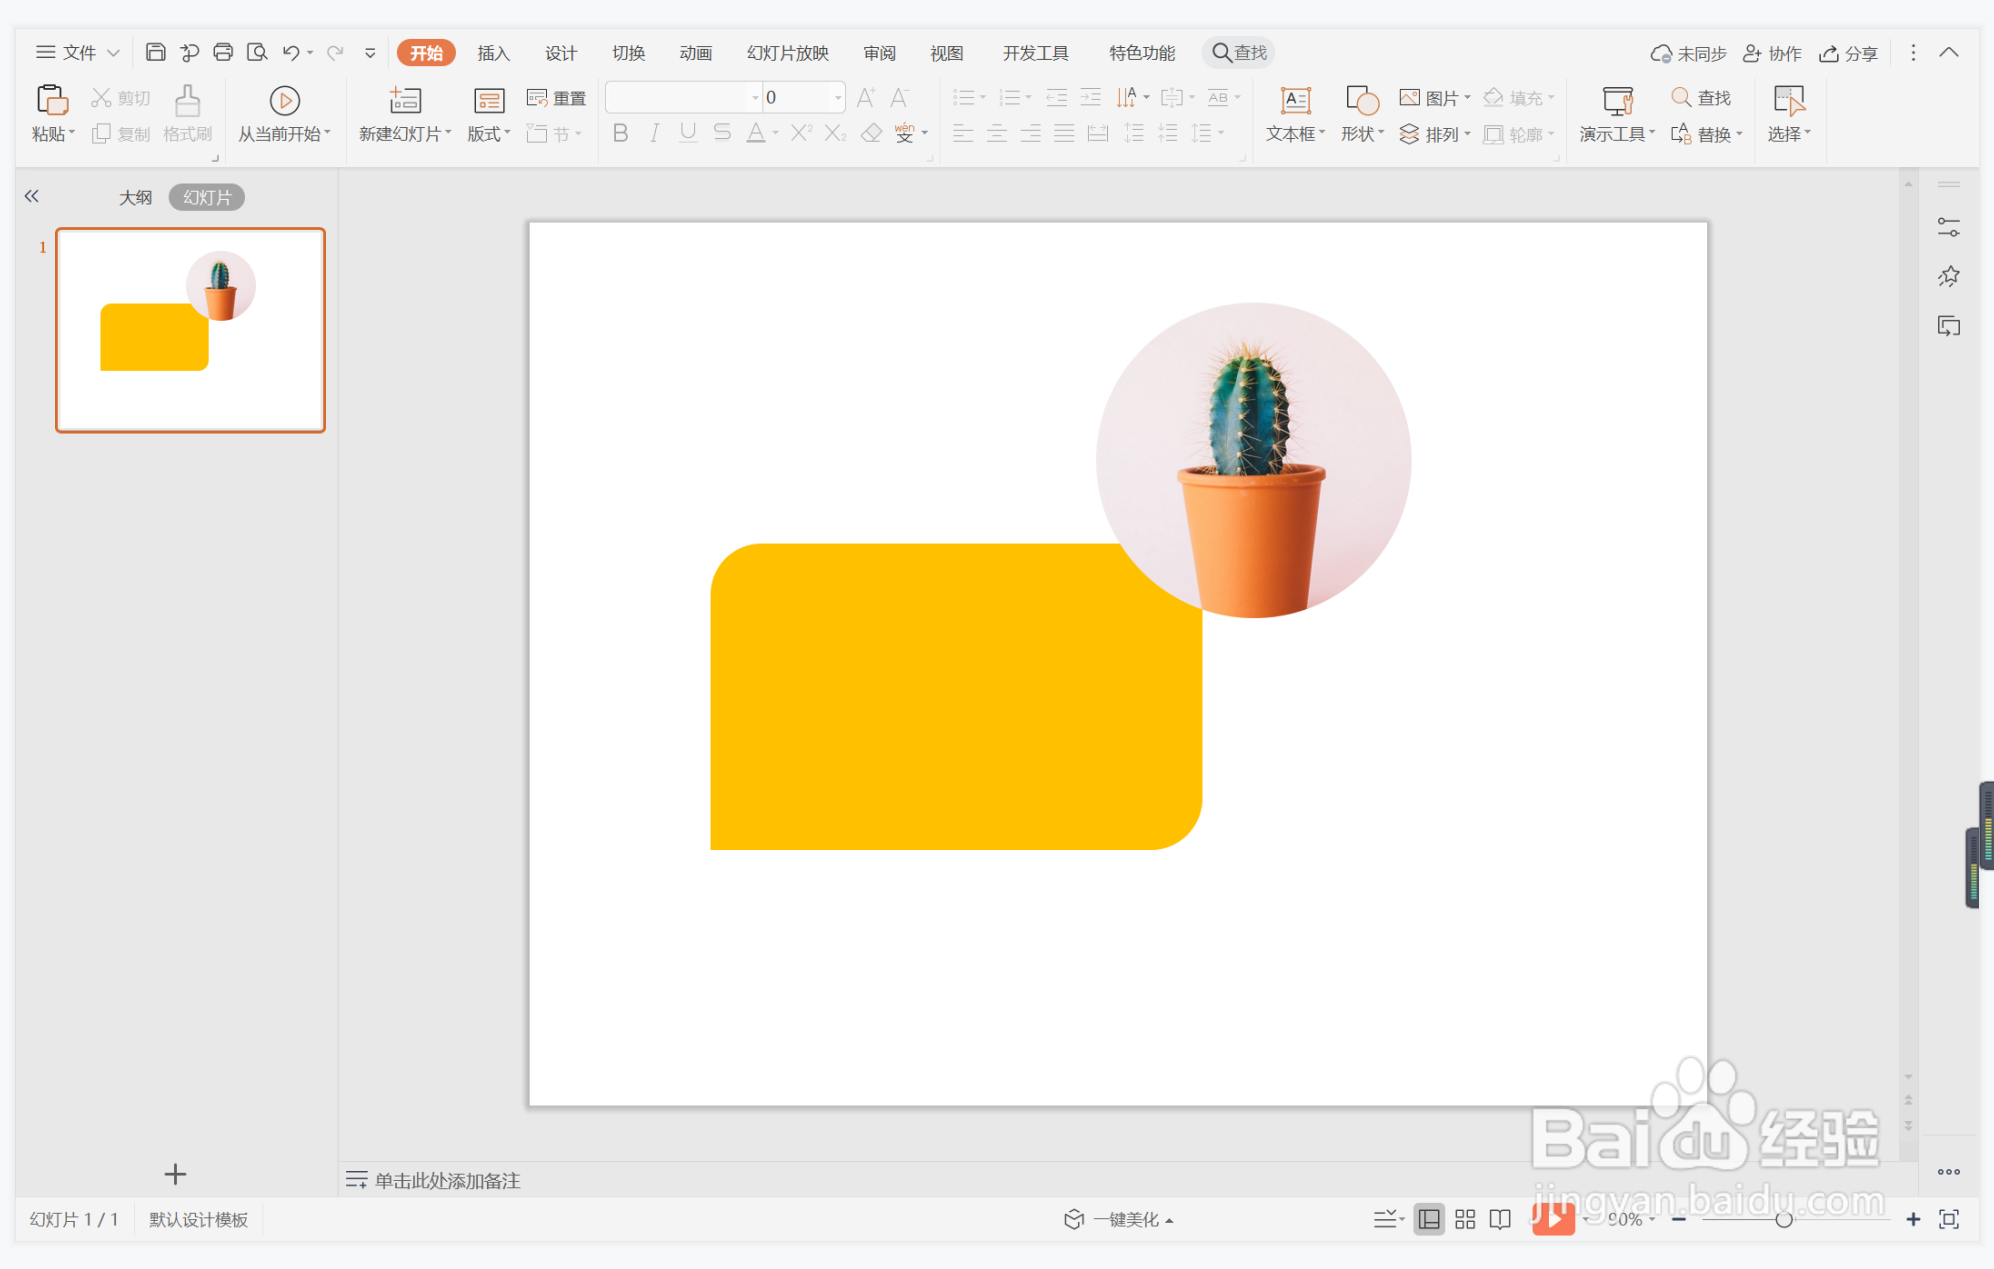Expand the Replace (替换) dropdown
Image resolution: width=1994 pixels, height=1269 pixels.
[1740, 133]
